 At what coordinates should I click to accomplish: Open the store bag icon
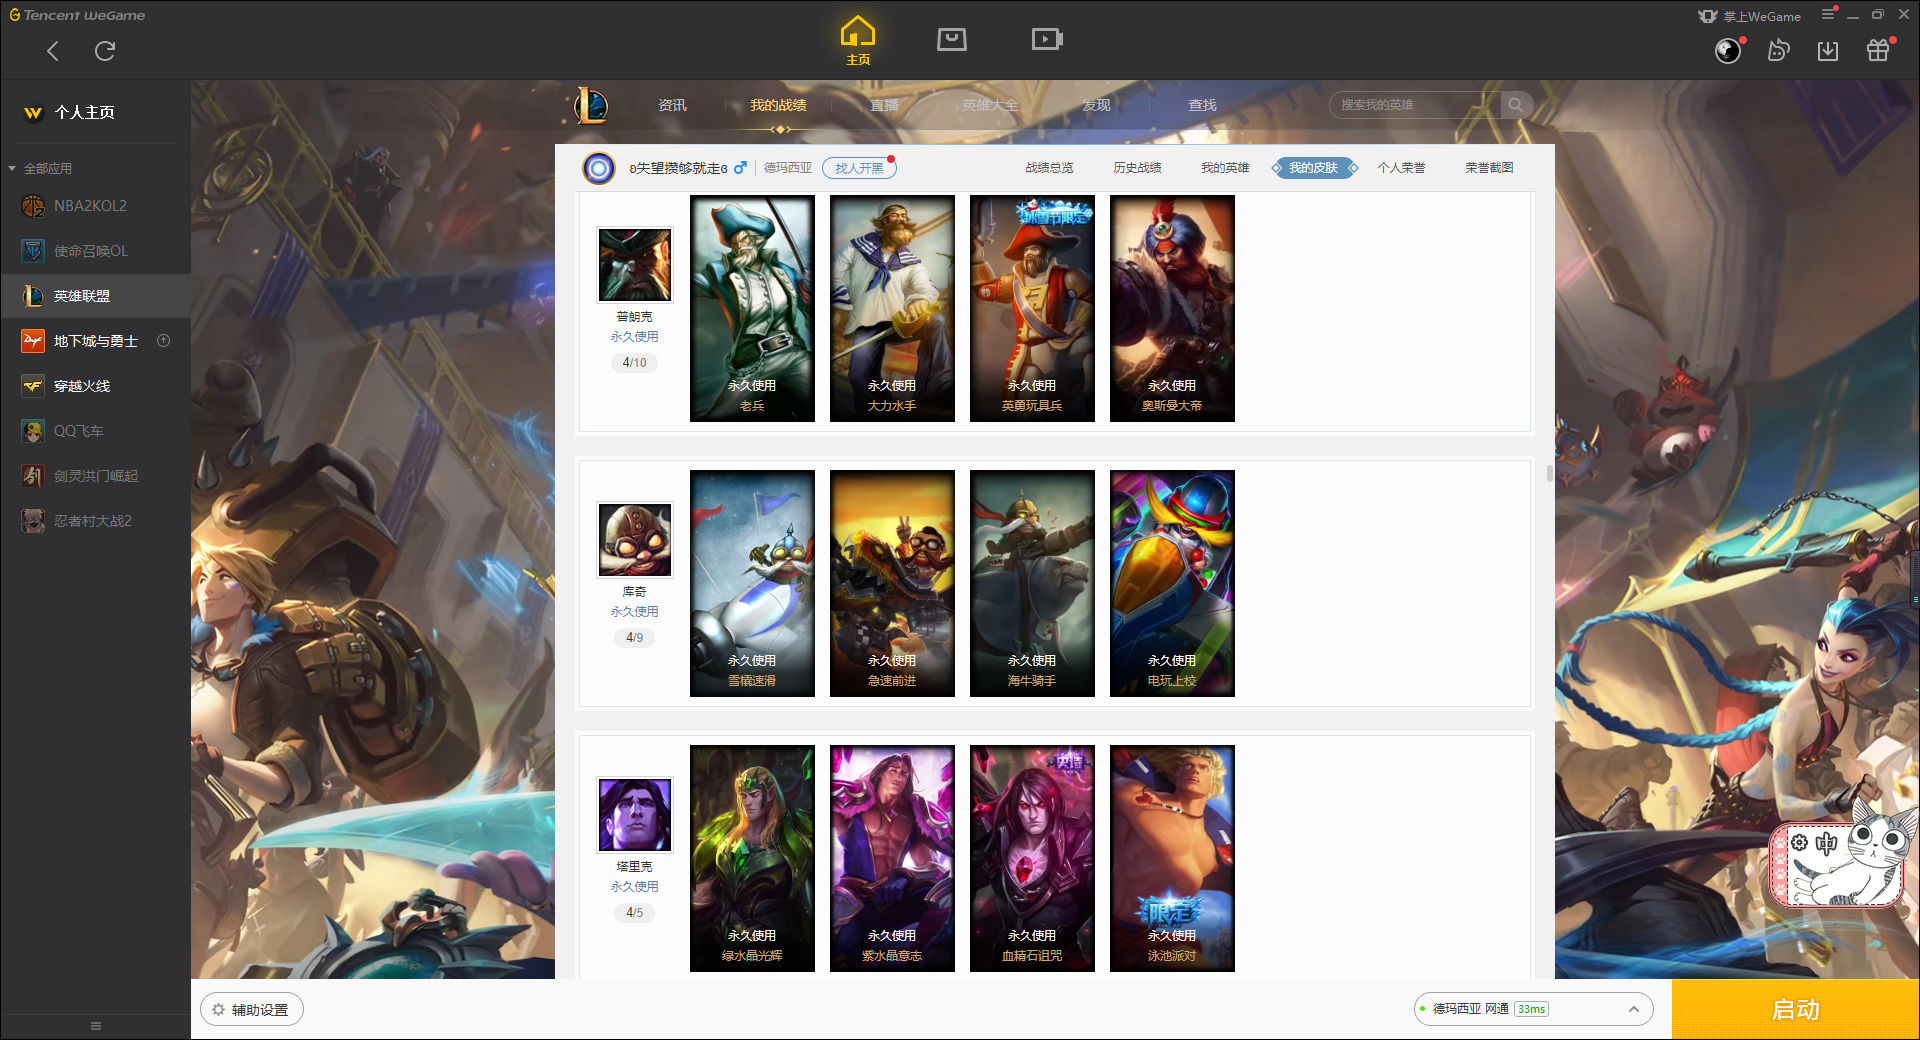(952, 39)
